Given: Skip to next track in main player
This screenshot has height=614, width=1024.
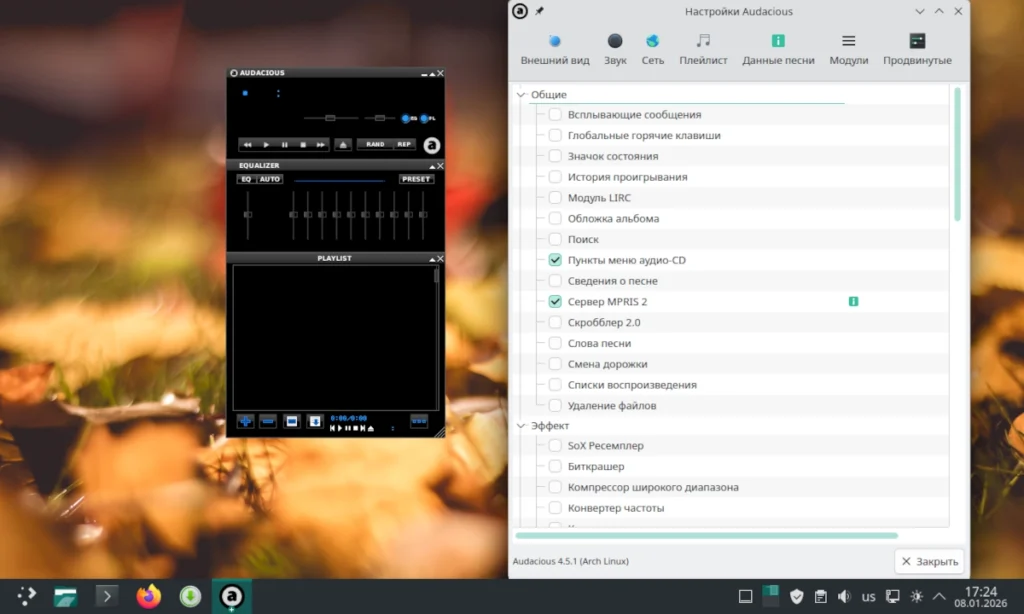Looking at the screenshot, I should pyautogui.click(x=321, y=144).
